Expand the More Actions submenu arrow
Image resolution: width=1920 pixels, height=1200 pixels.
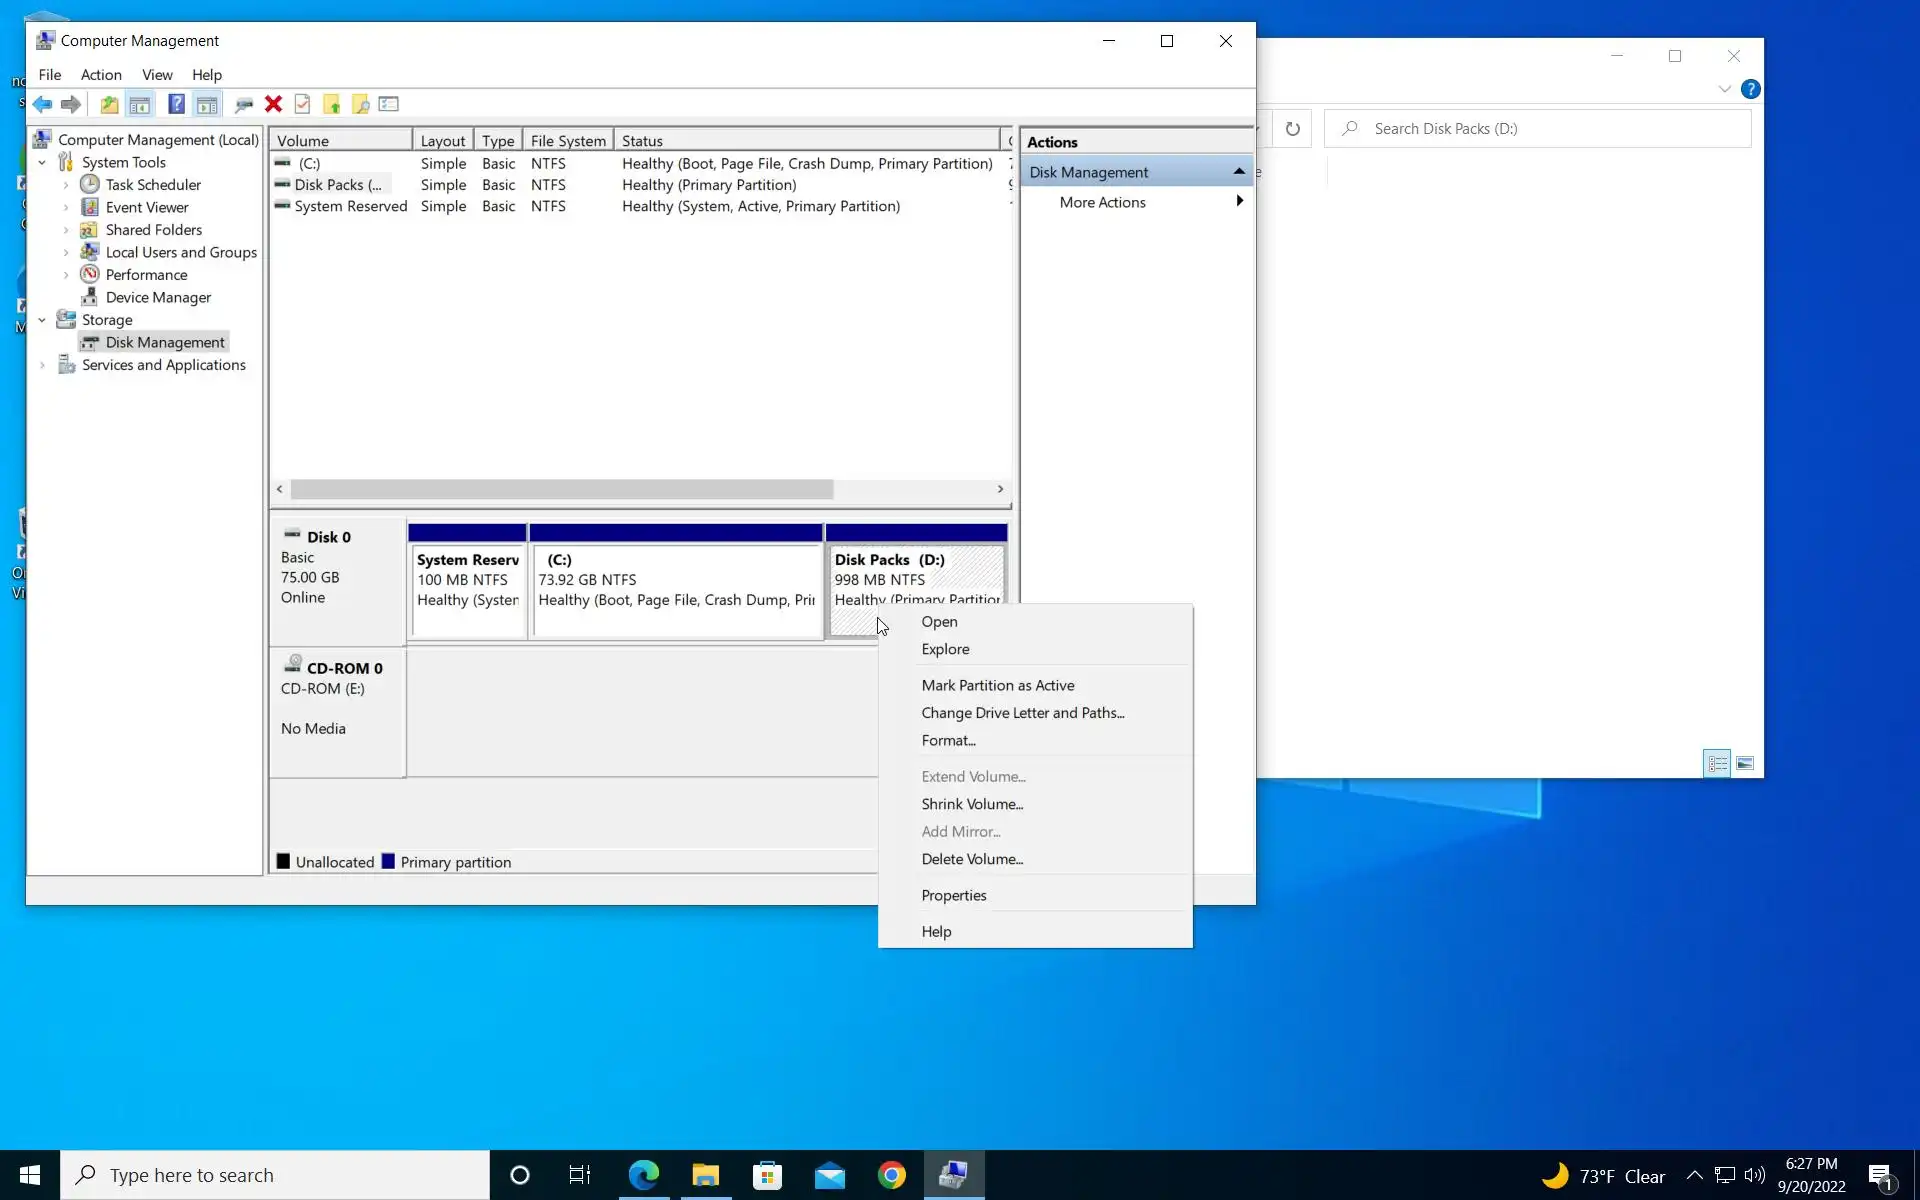pyautogui.click(x=1239, y=201)
